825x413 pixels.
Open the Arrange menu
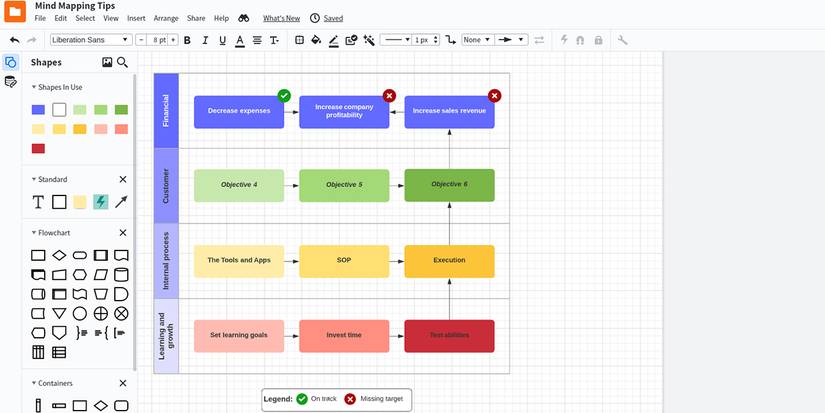[166, 18]
